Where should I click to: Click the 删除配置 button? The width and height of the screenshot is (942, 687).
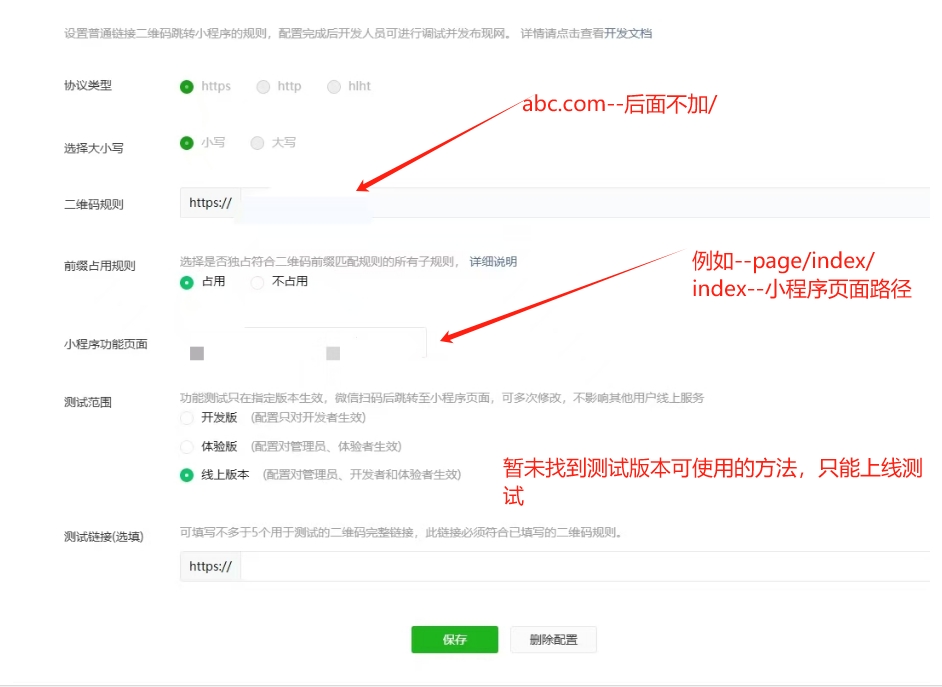point(553,640)
